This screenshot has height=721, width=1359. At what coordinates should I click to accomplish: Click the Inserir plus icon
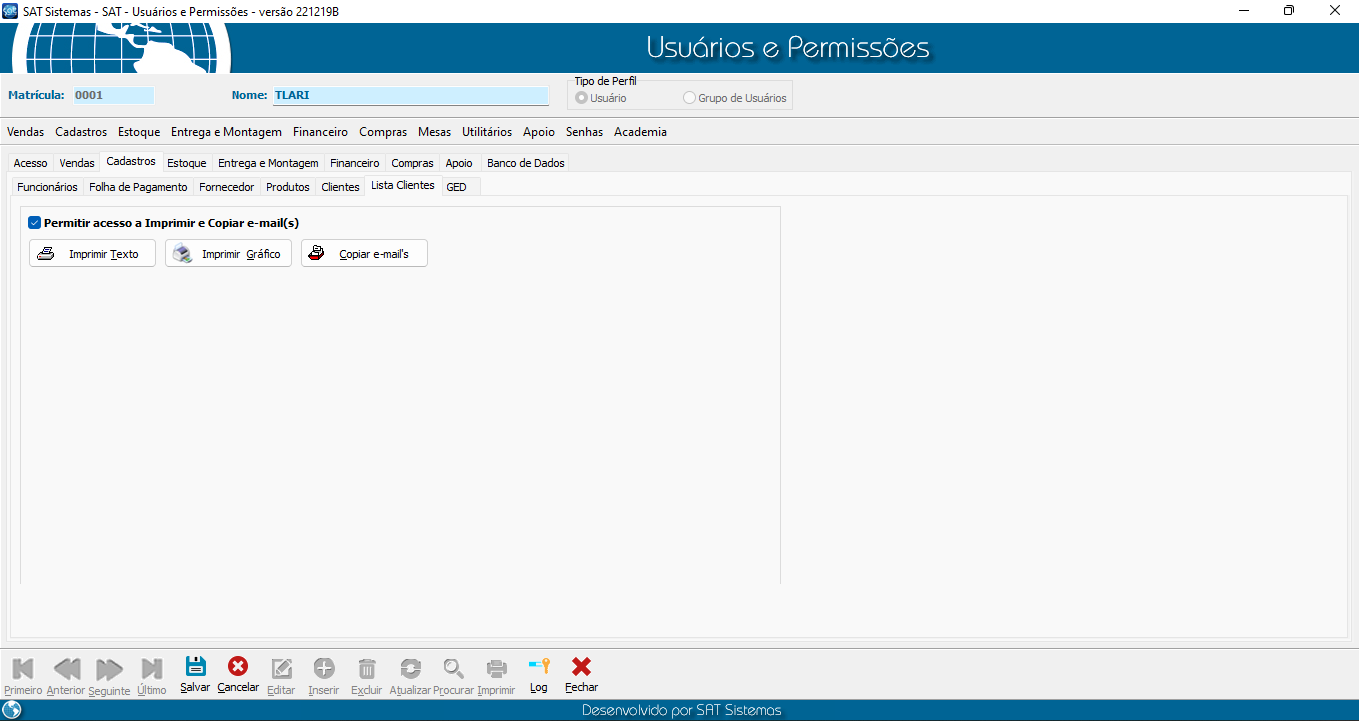[x=324, y=668]
